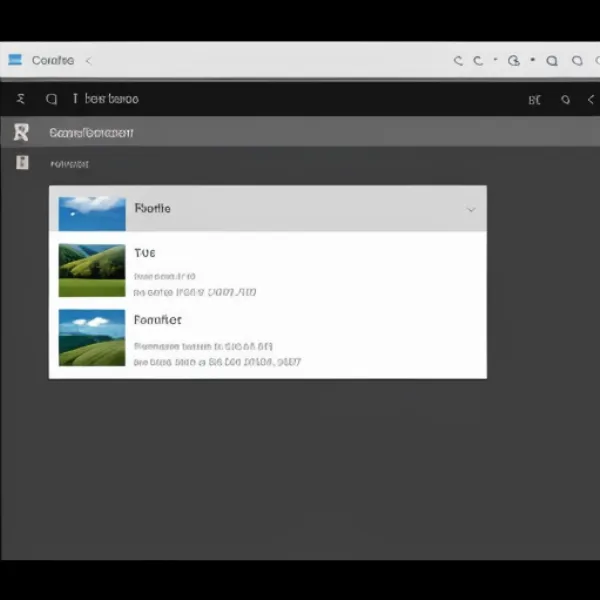Collapse the list using the header chevron
This screenshot has width=600, height=600.
[x=470, y=210]
